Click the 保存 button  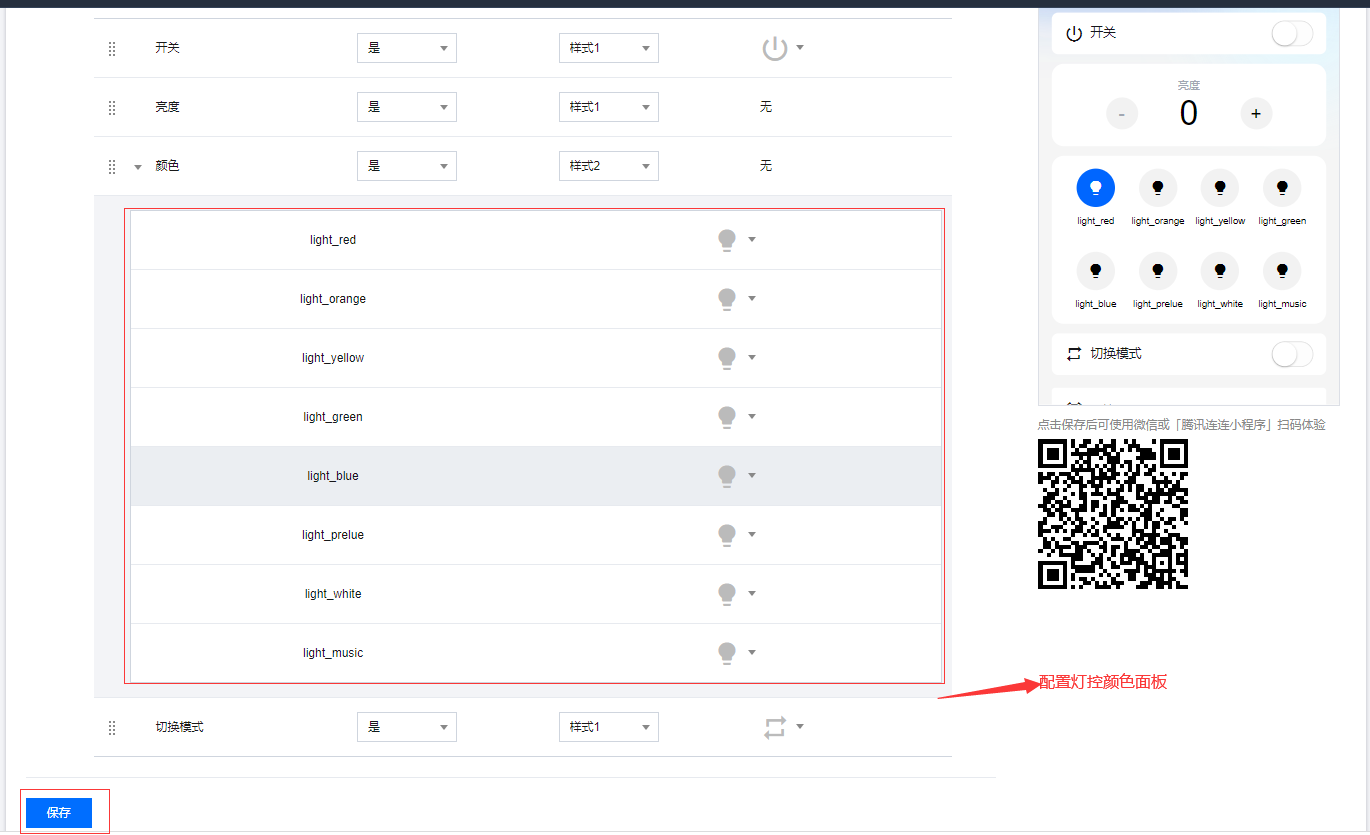point(59,813)
